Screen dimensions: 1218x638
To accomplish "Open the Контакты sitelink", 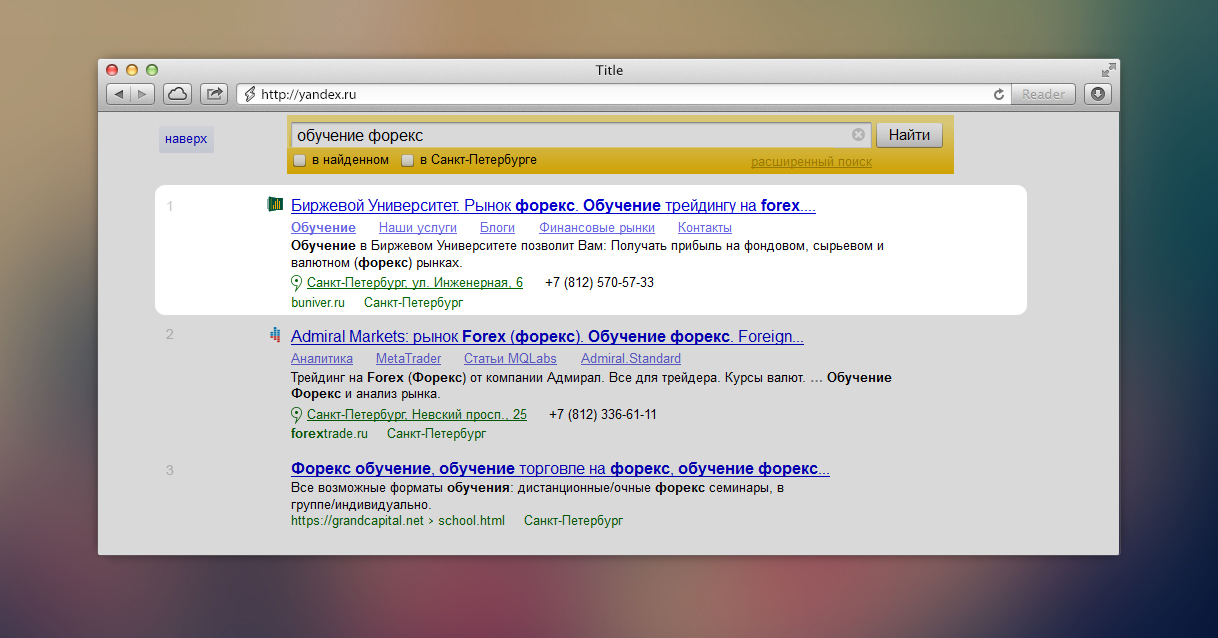I will [x=705, y=228].
